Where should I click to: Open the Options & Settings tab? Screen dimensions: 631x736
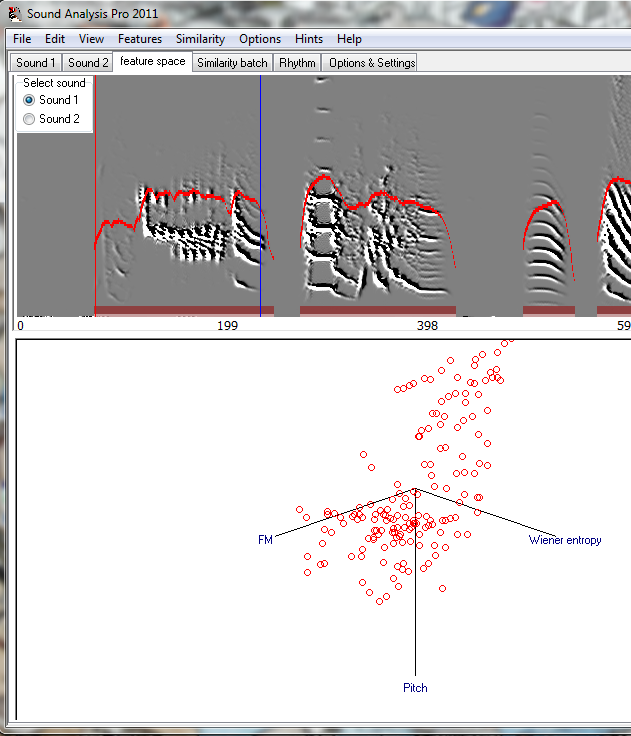coord(371,63)
